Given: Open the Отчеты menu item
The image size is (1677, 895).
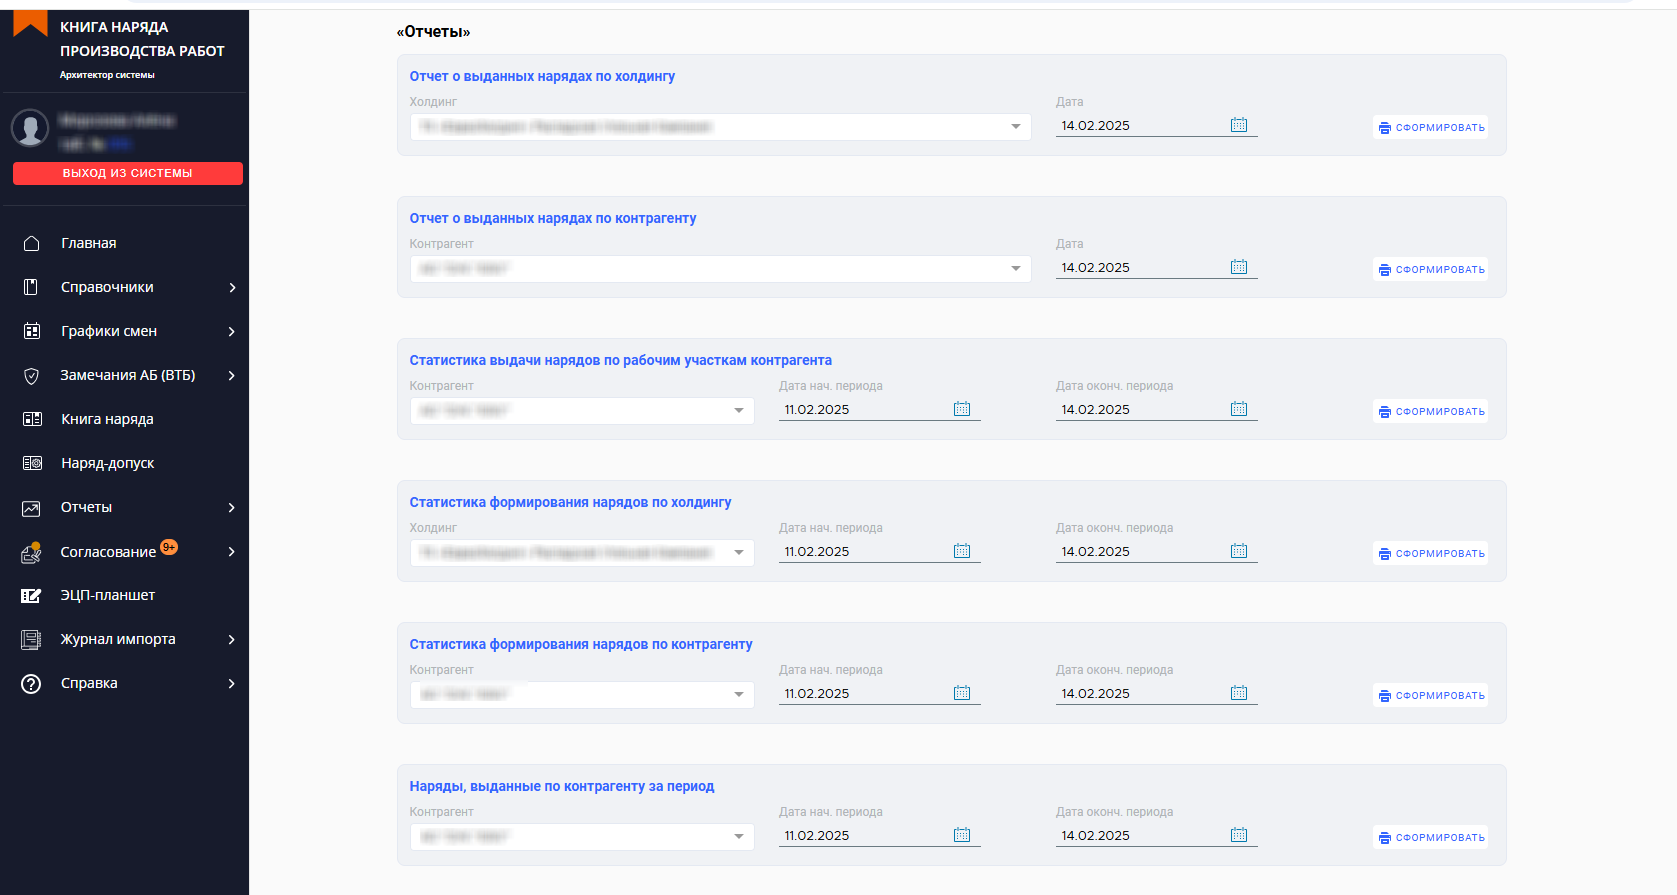Looking at the screenshot, I should point(87,507).
